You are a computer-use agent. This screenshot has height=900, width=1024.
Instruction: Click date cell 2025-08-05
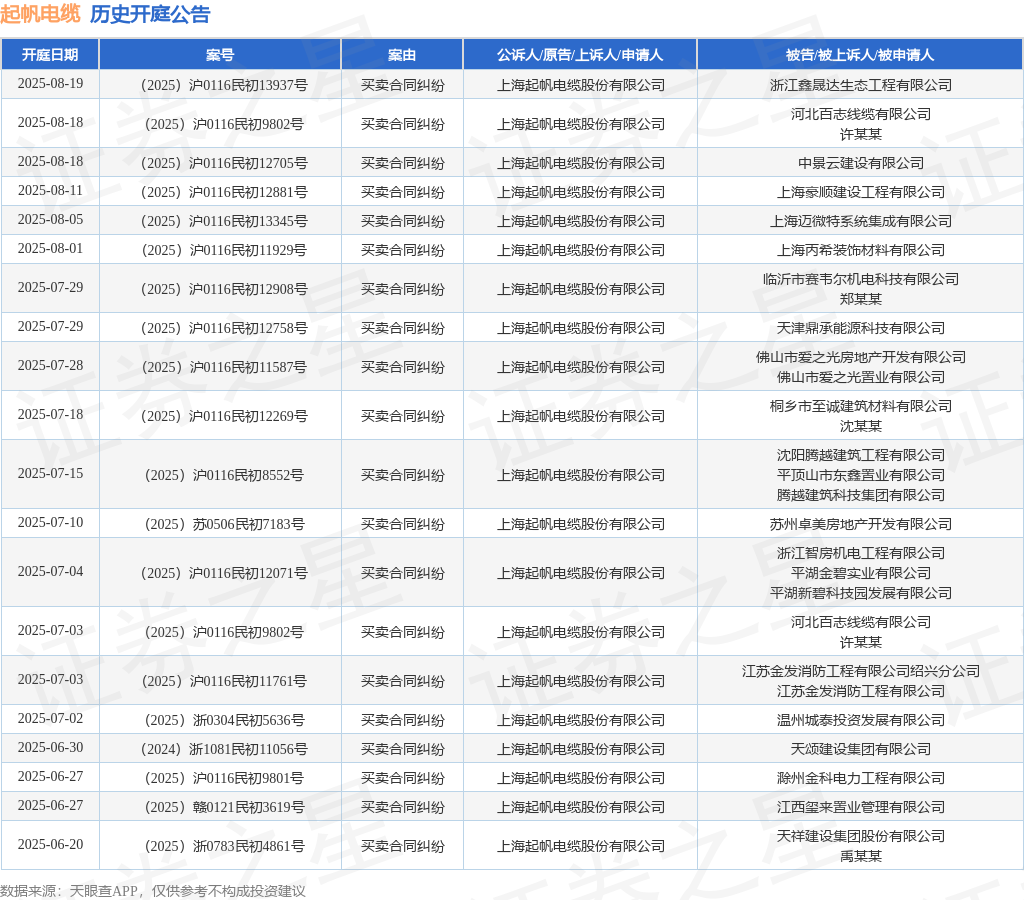click(x=50, y=219)
